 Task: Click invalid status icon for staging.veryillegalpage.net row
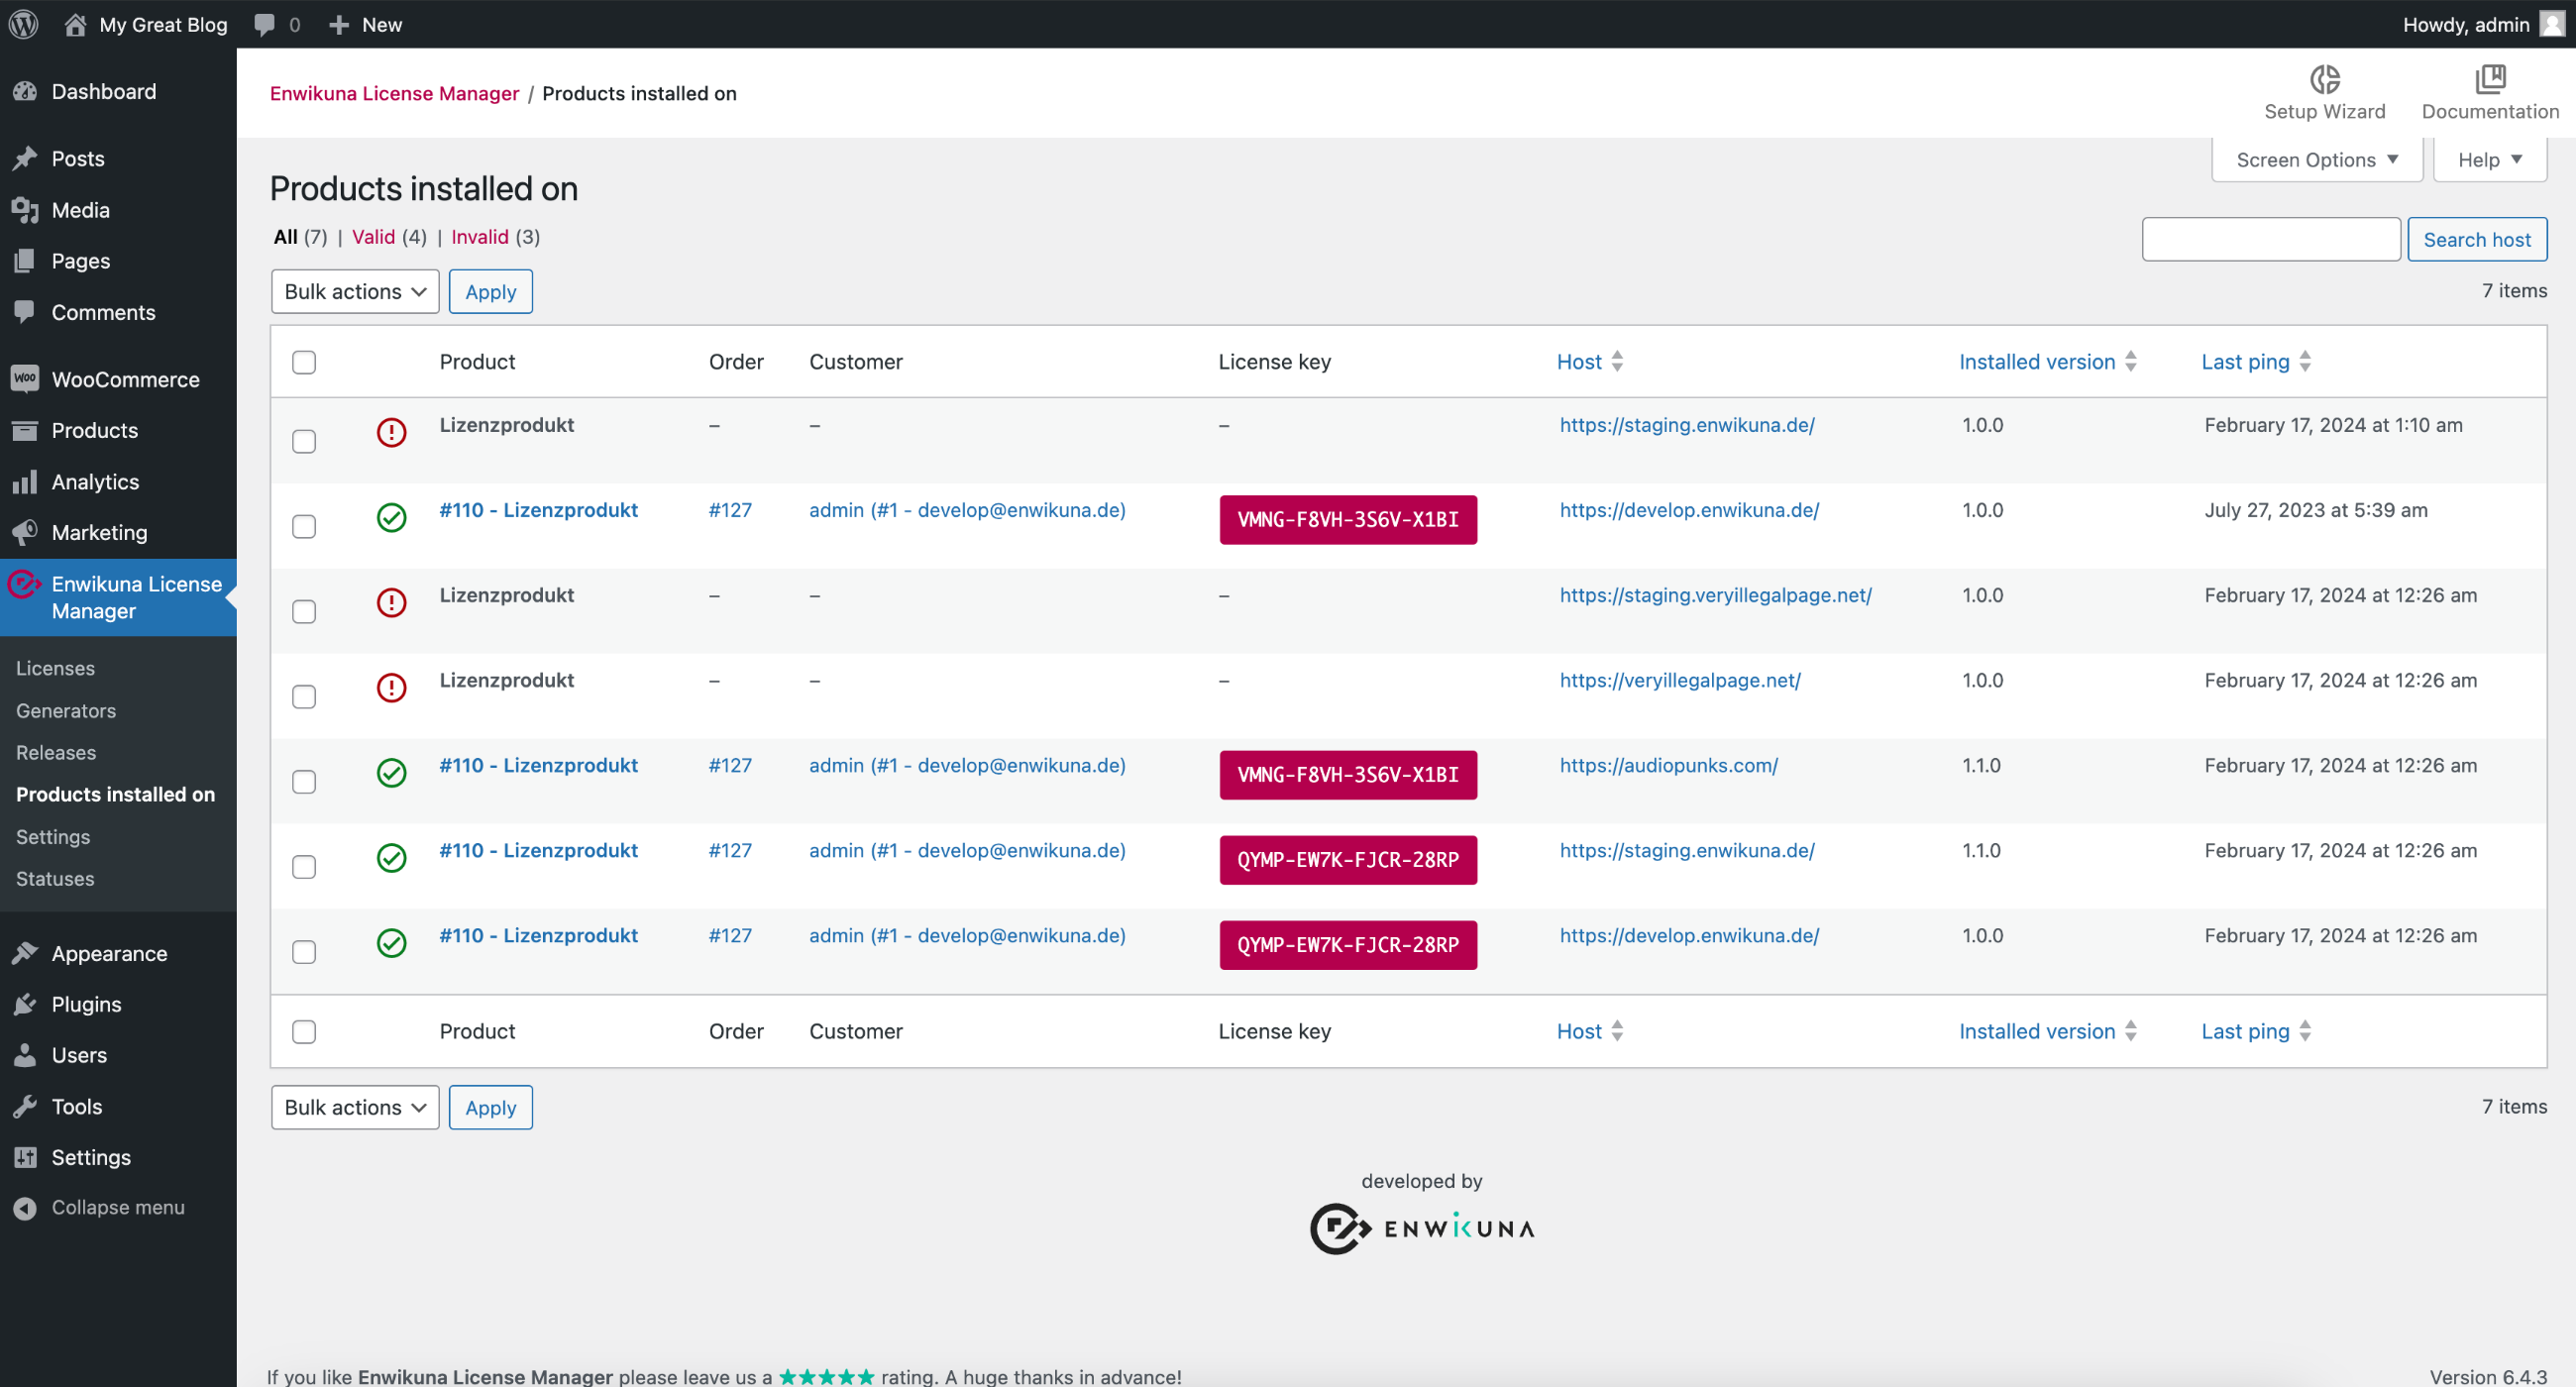pyautogui.click(x=391, y=602)
